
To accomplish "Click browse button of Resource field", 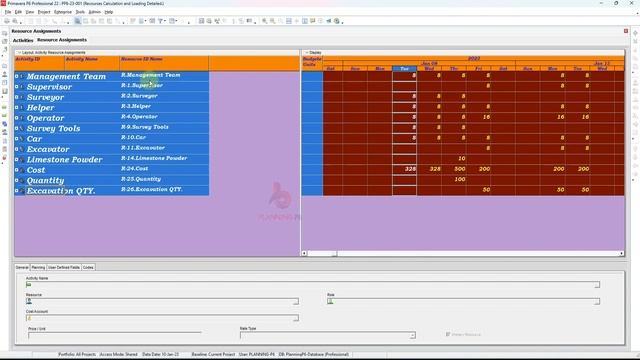I will [x=296, y=302].
